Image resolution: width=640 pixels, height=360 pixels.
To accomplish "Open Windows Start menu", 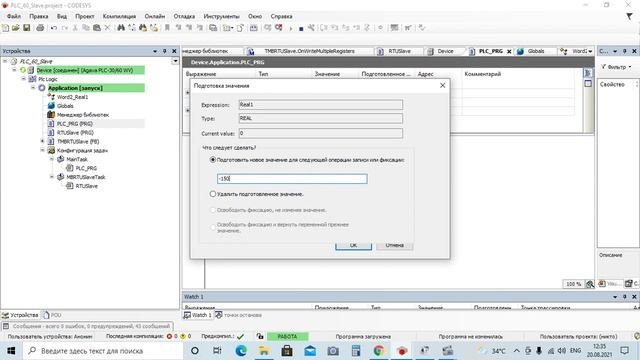I will pos(11,351).
